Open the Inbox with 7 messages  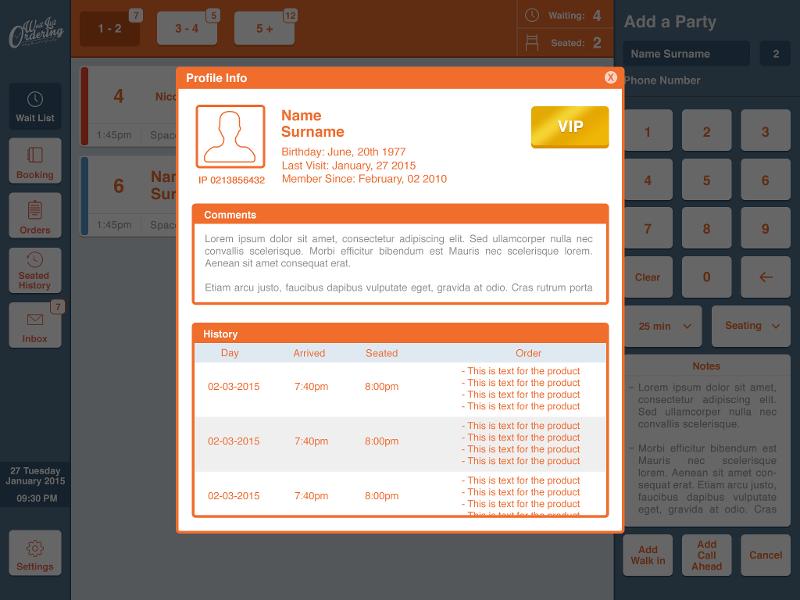pos(34,325)
